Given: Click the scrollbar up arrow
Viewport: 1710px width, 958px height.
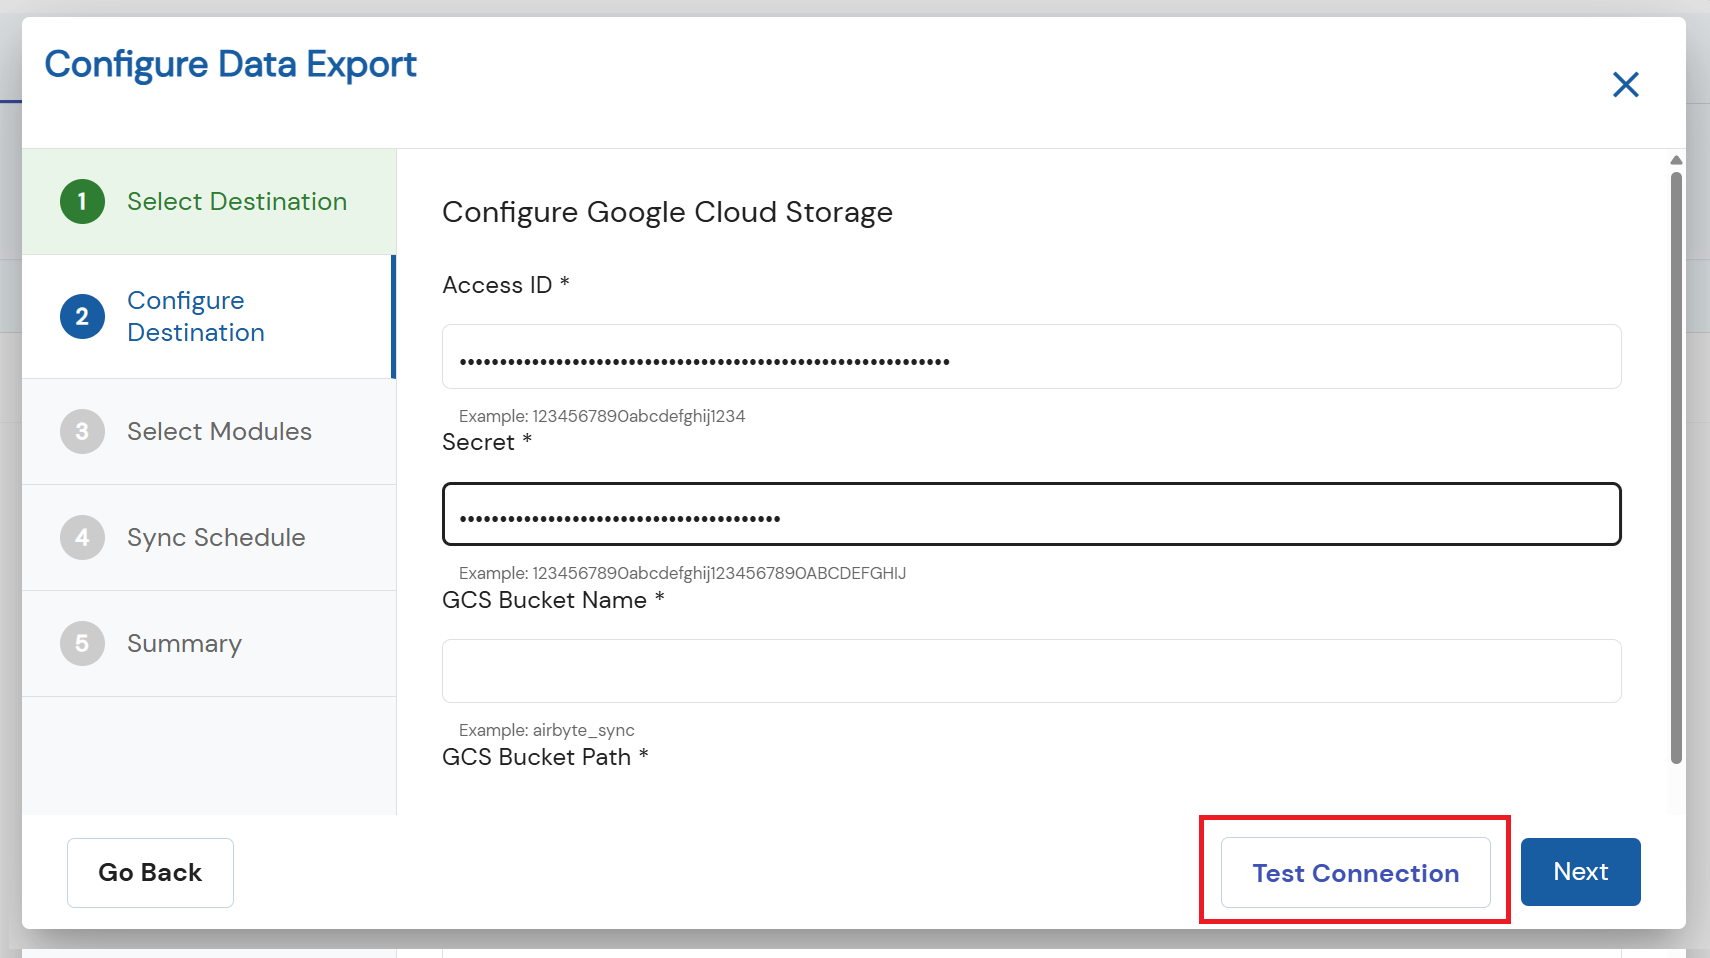Looking at the screenshot, I should 1676,160.
